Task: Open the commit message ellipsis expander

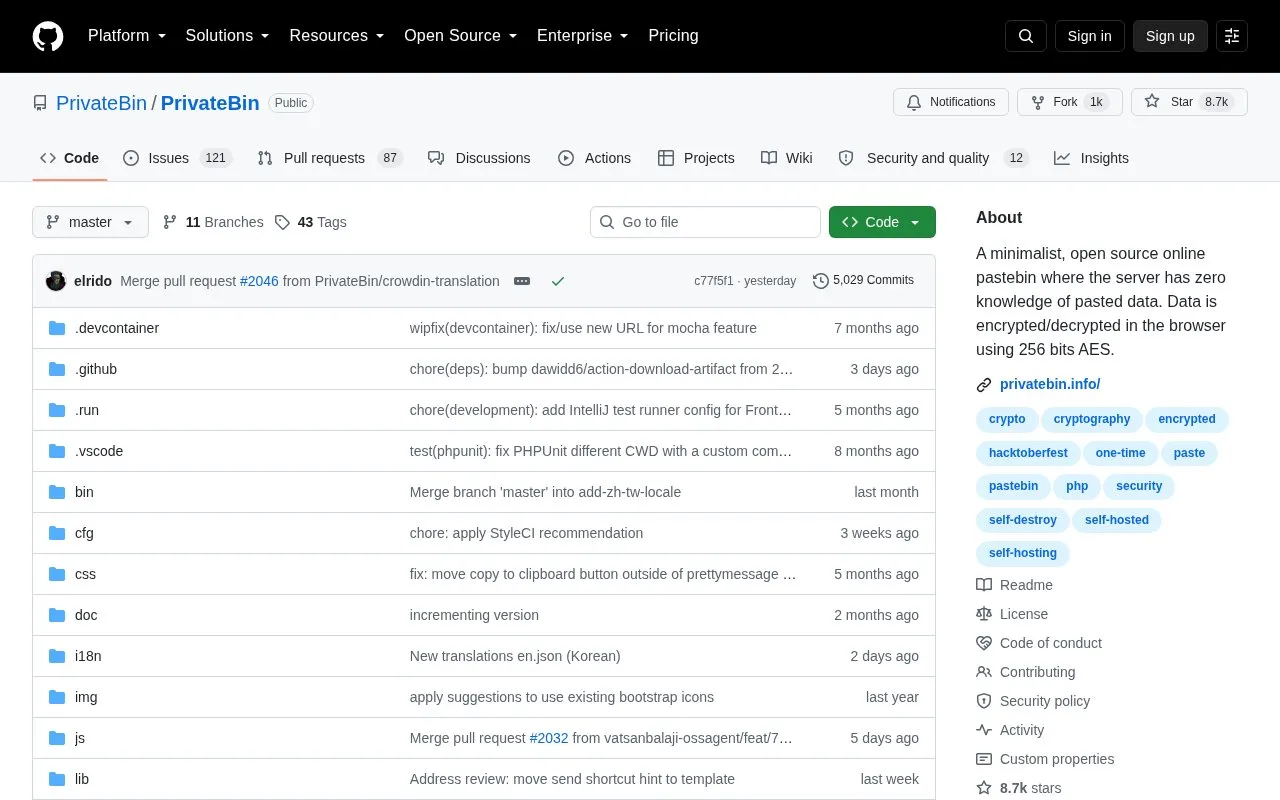Action: [x=522, y=281]
